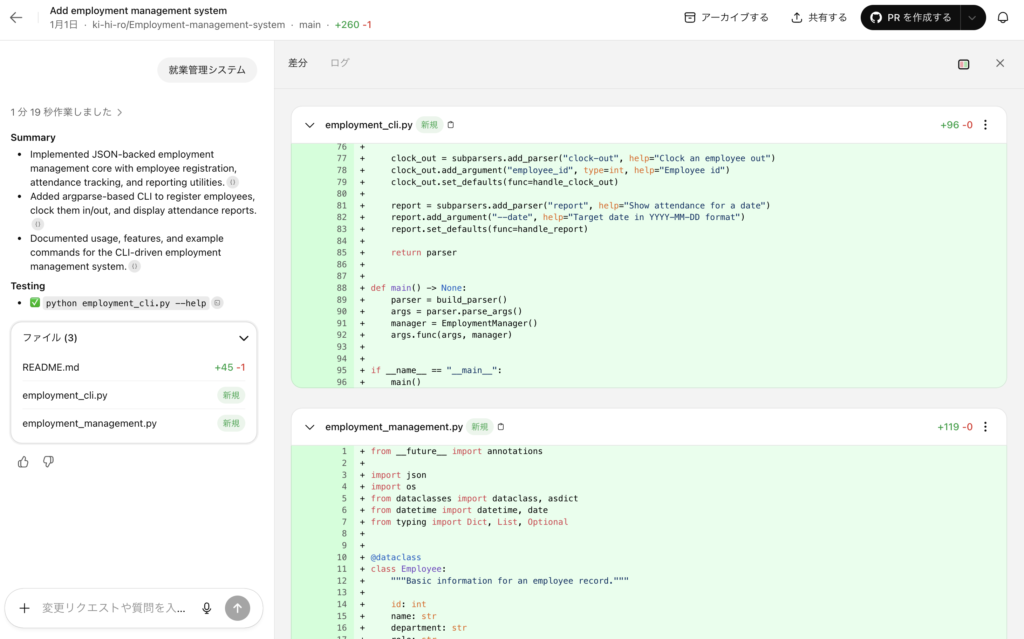Switch to the ログ tab
This screenshot has width=1024, height=639.
[x=340, y=63]
